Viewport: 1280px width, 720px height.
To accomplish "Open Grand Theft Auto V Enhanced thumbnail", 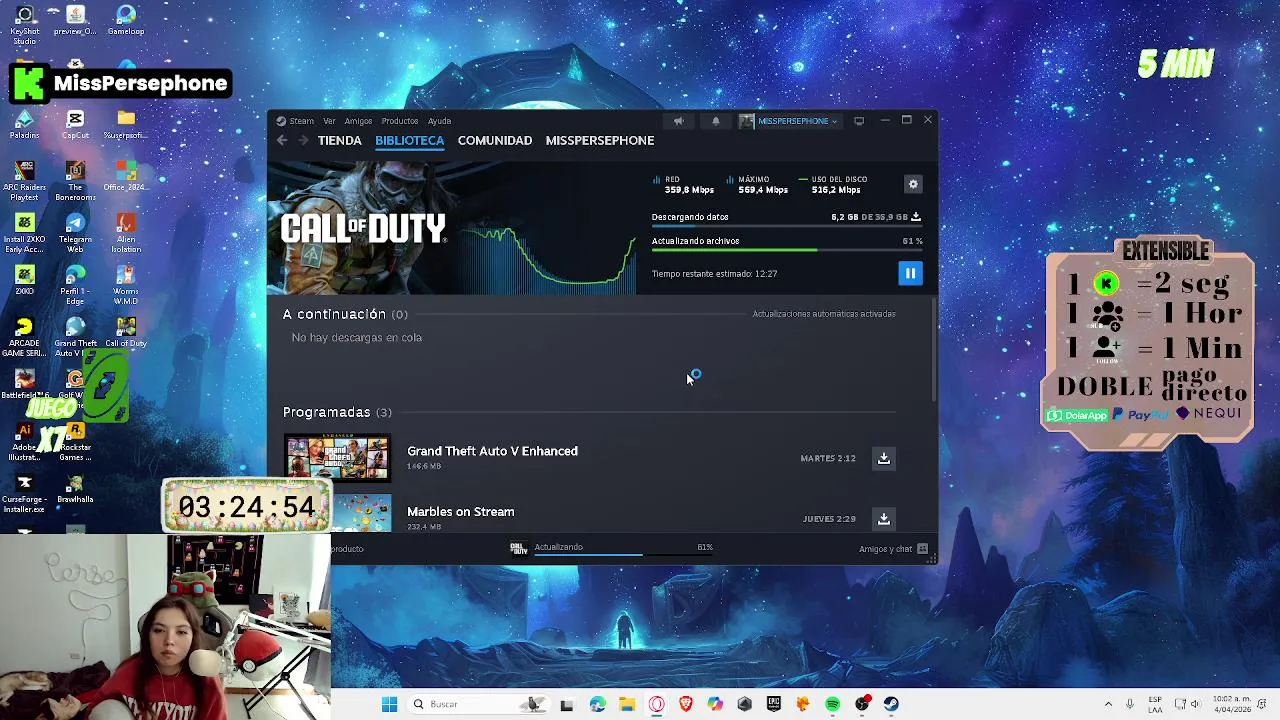I will point(337,458).
